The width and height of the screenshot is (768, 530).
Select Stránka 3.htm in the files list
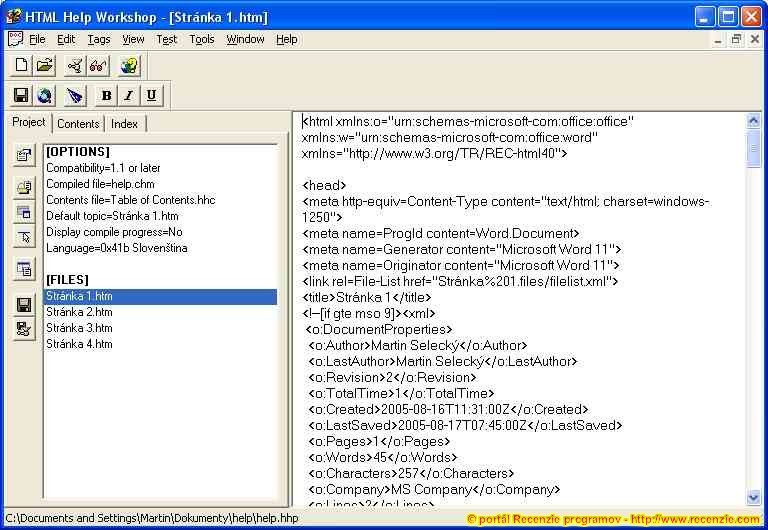click(79, 328)
